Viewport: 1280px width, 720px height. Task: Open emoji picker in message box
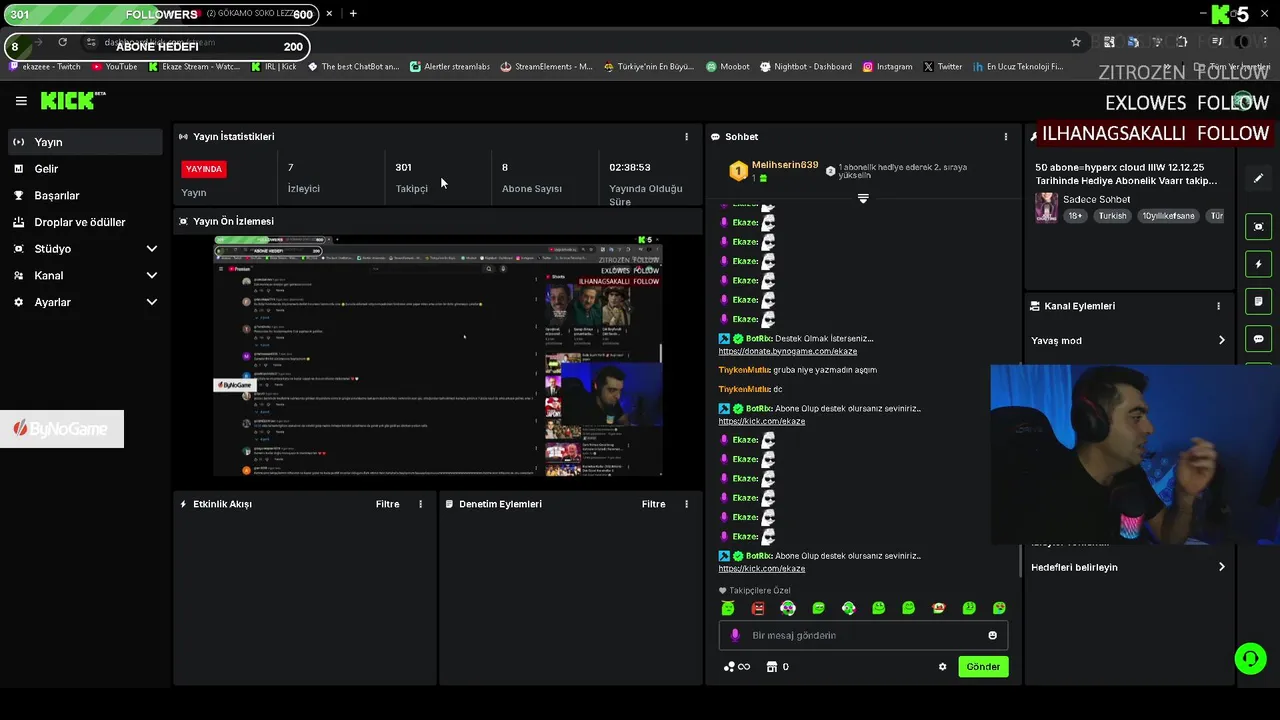tap(992, 635)
